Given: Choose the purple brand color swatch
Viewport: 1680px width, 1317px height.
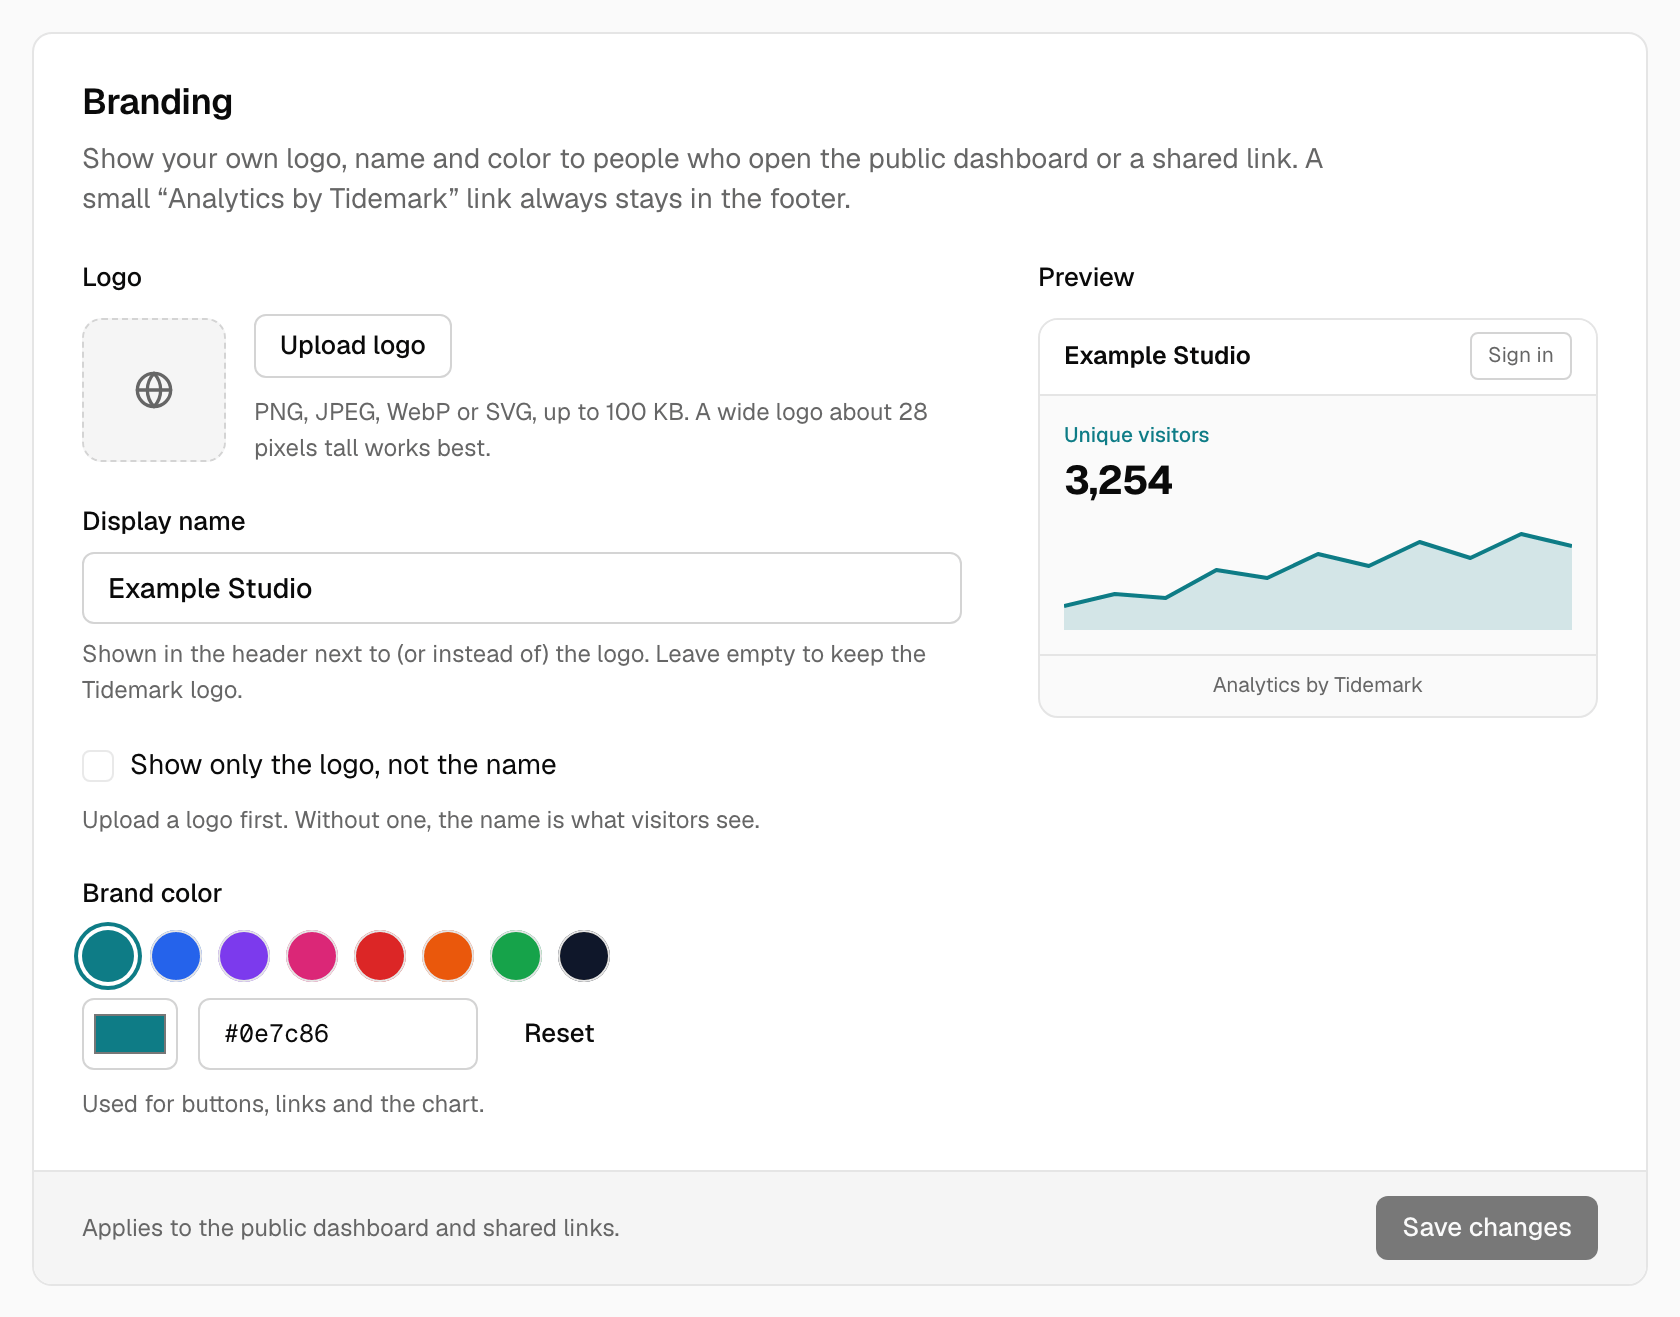Looking at the screenshot, I should 244,956.
